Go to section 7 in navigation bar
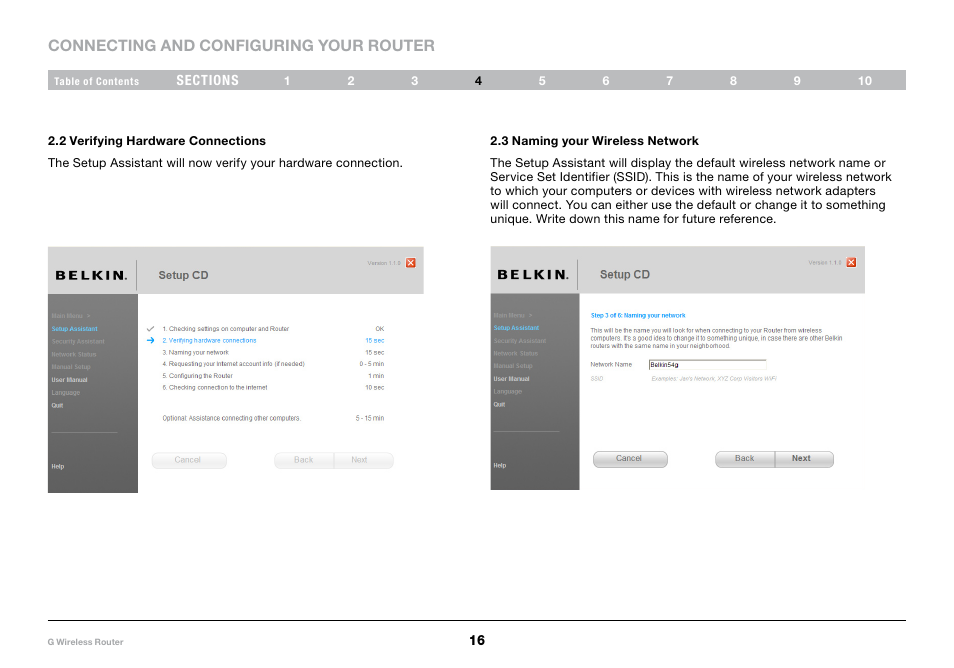The width and height of the screenshot is (954, 668). coord(669,81)
